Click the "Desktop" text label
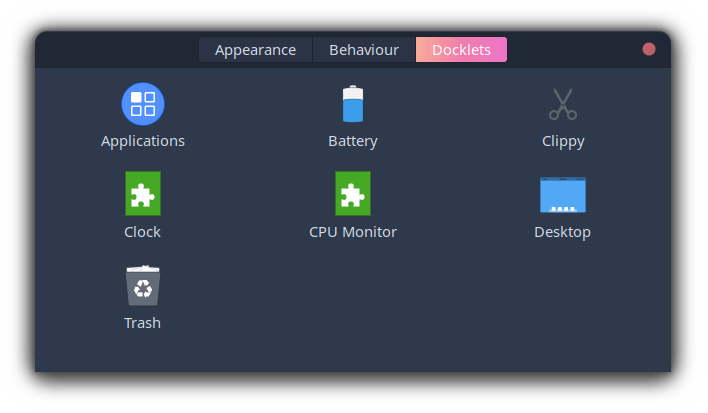 [562, 232]
